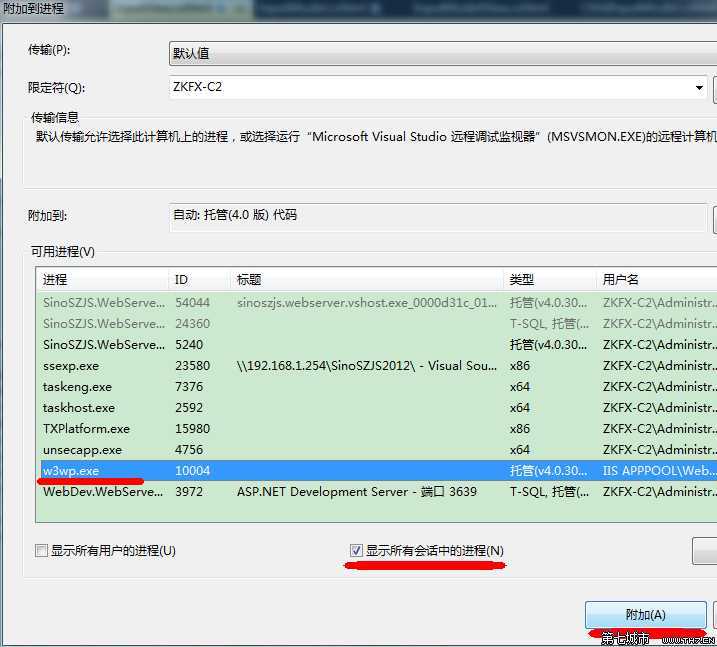717x647 pixels.
Task: Sort by 标题 column header
Action: tap(366, 279)
